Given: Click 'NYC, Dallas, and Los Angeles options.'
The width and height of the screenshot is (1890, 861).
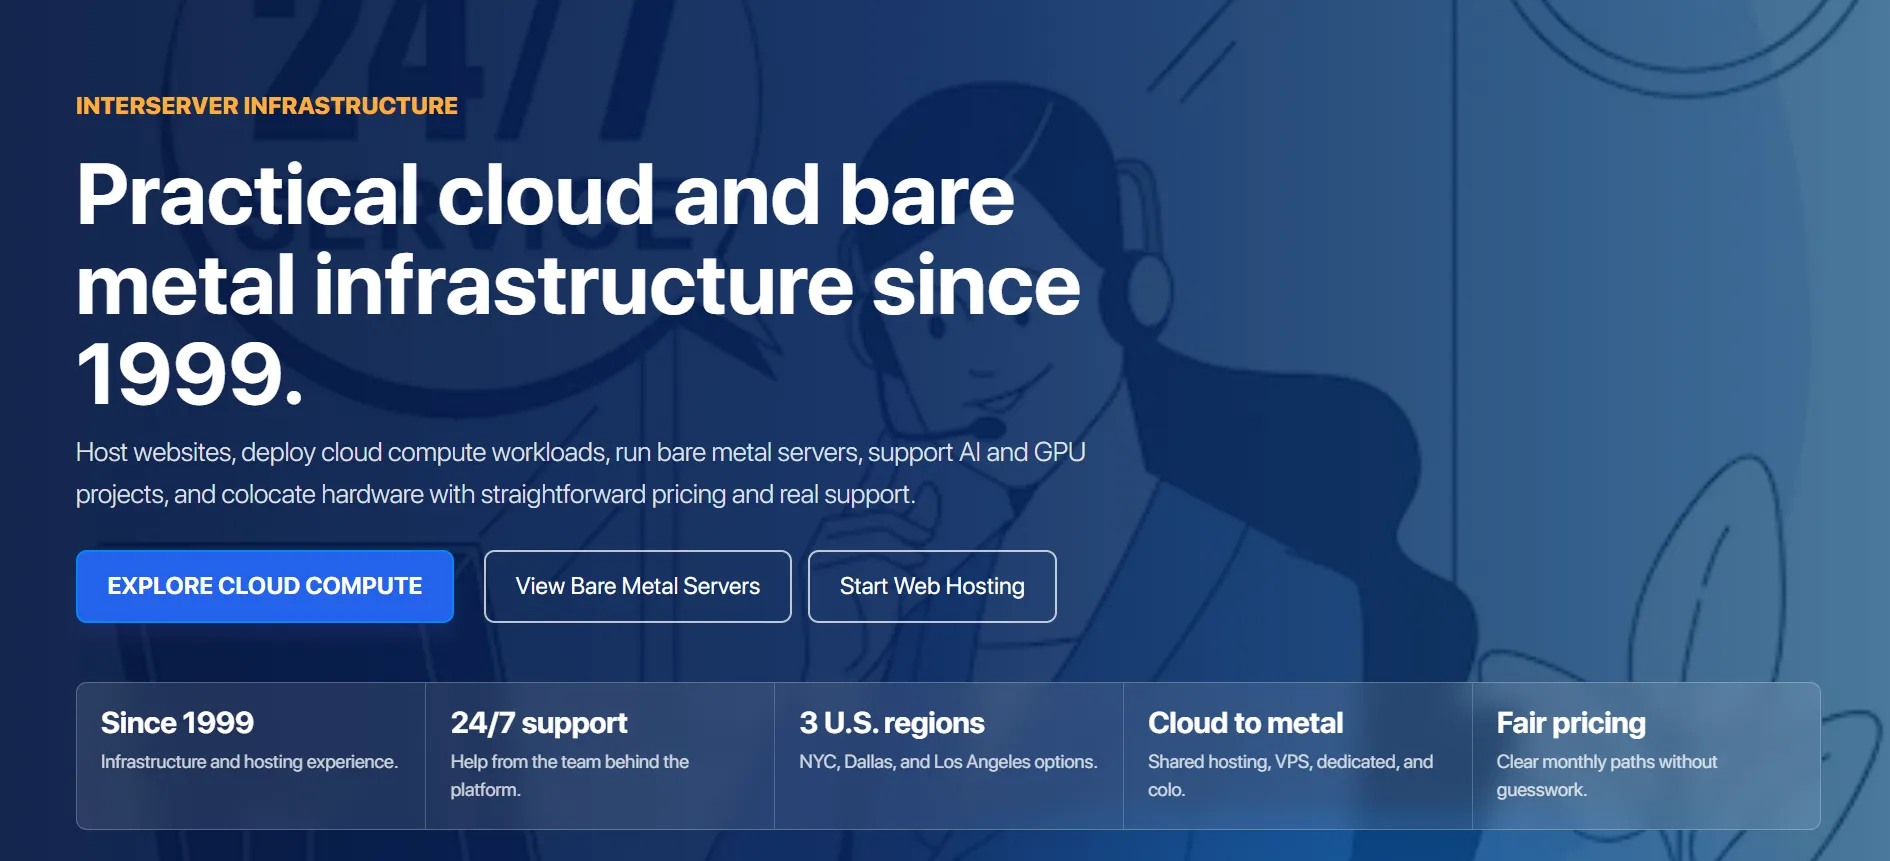Looking at the screenshot, I should 948,762.
